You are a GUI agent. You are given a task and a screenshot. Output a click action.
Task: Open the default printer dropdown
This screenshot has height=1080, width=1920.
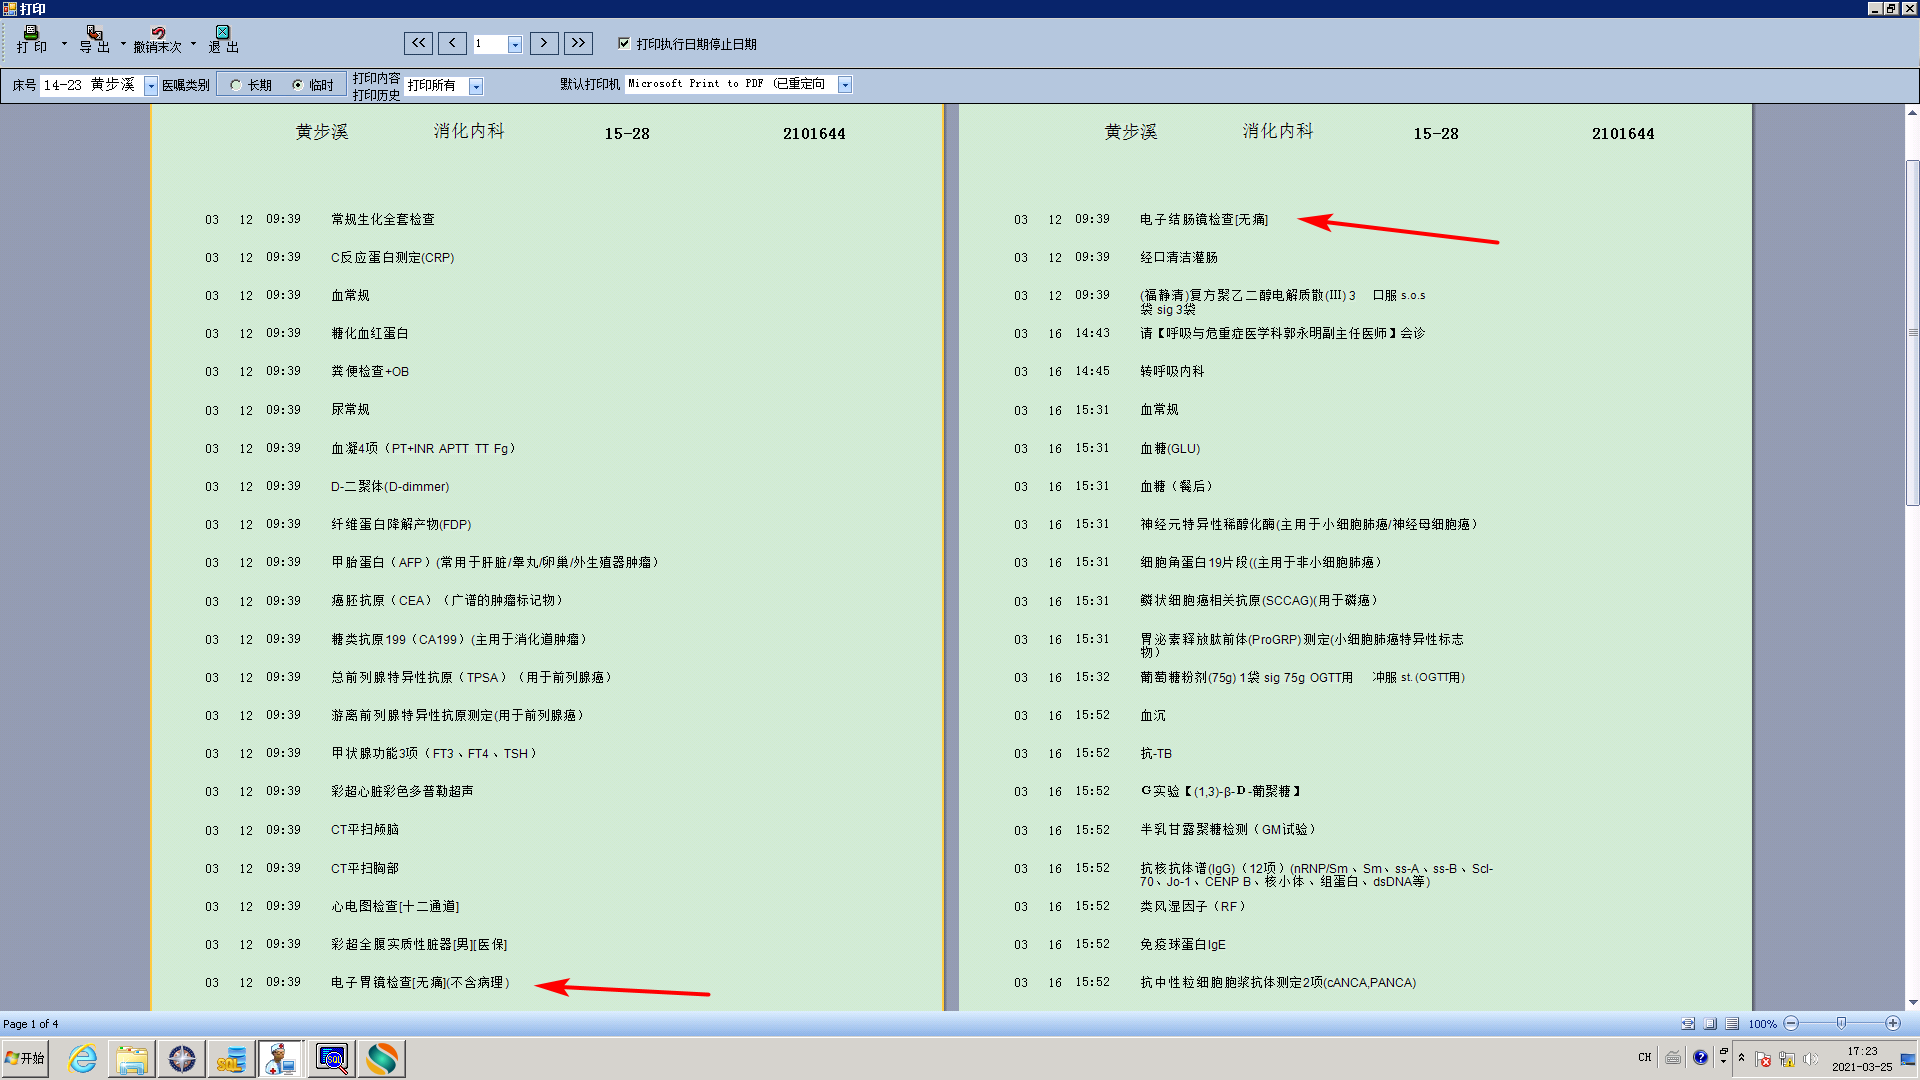tap(845, 85)
